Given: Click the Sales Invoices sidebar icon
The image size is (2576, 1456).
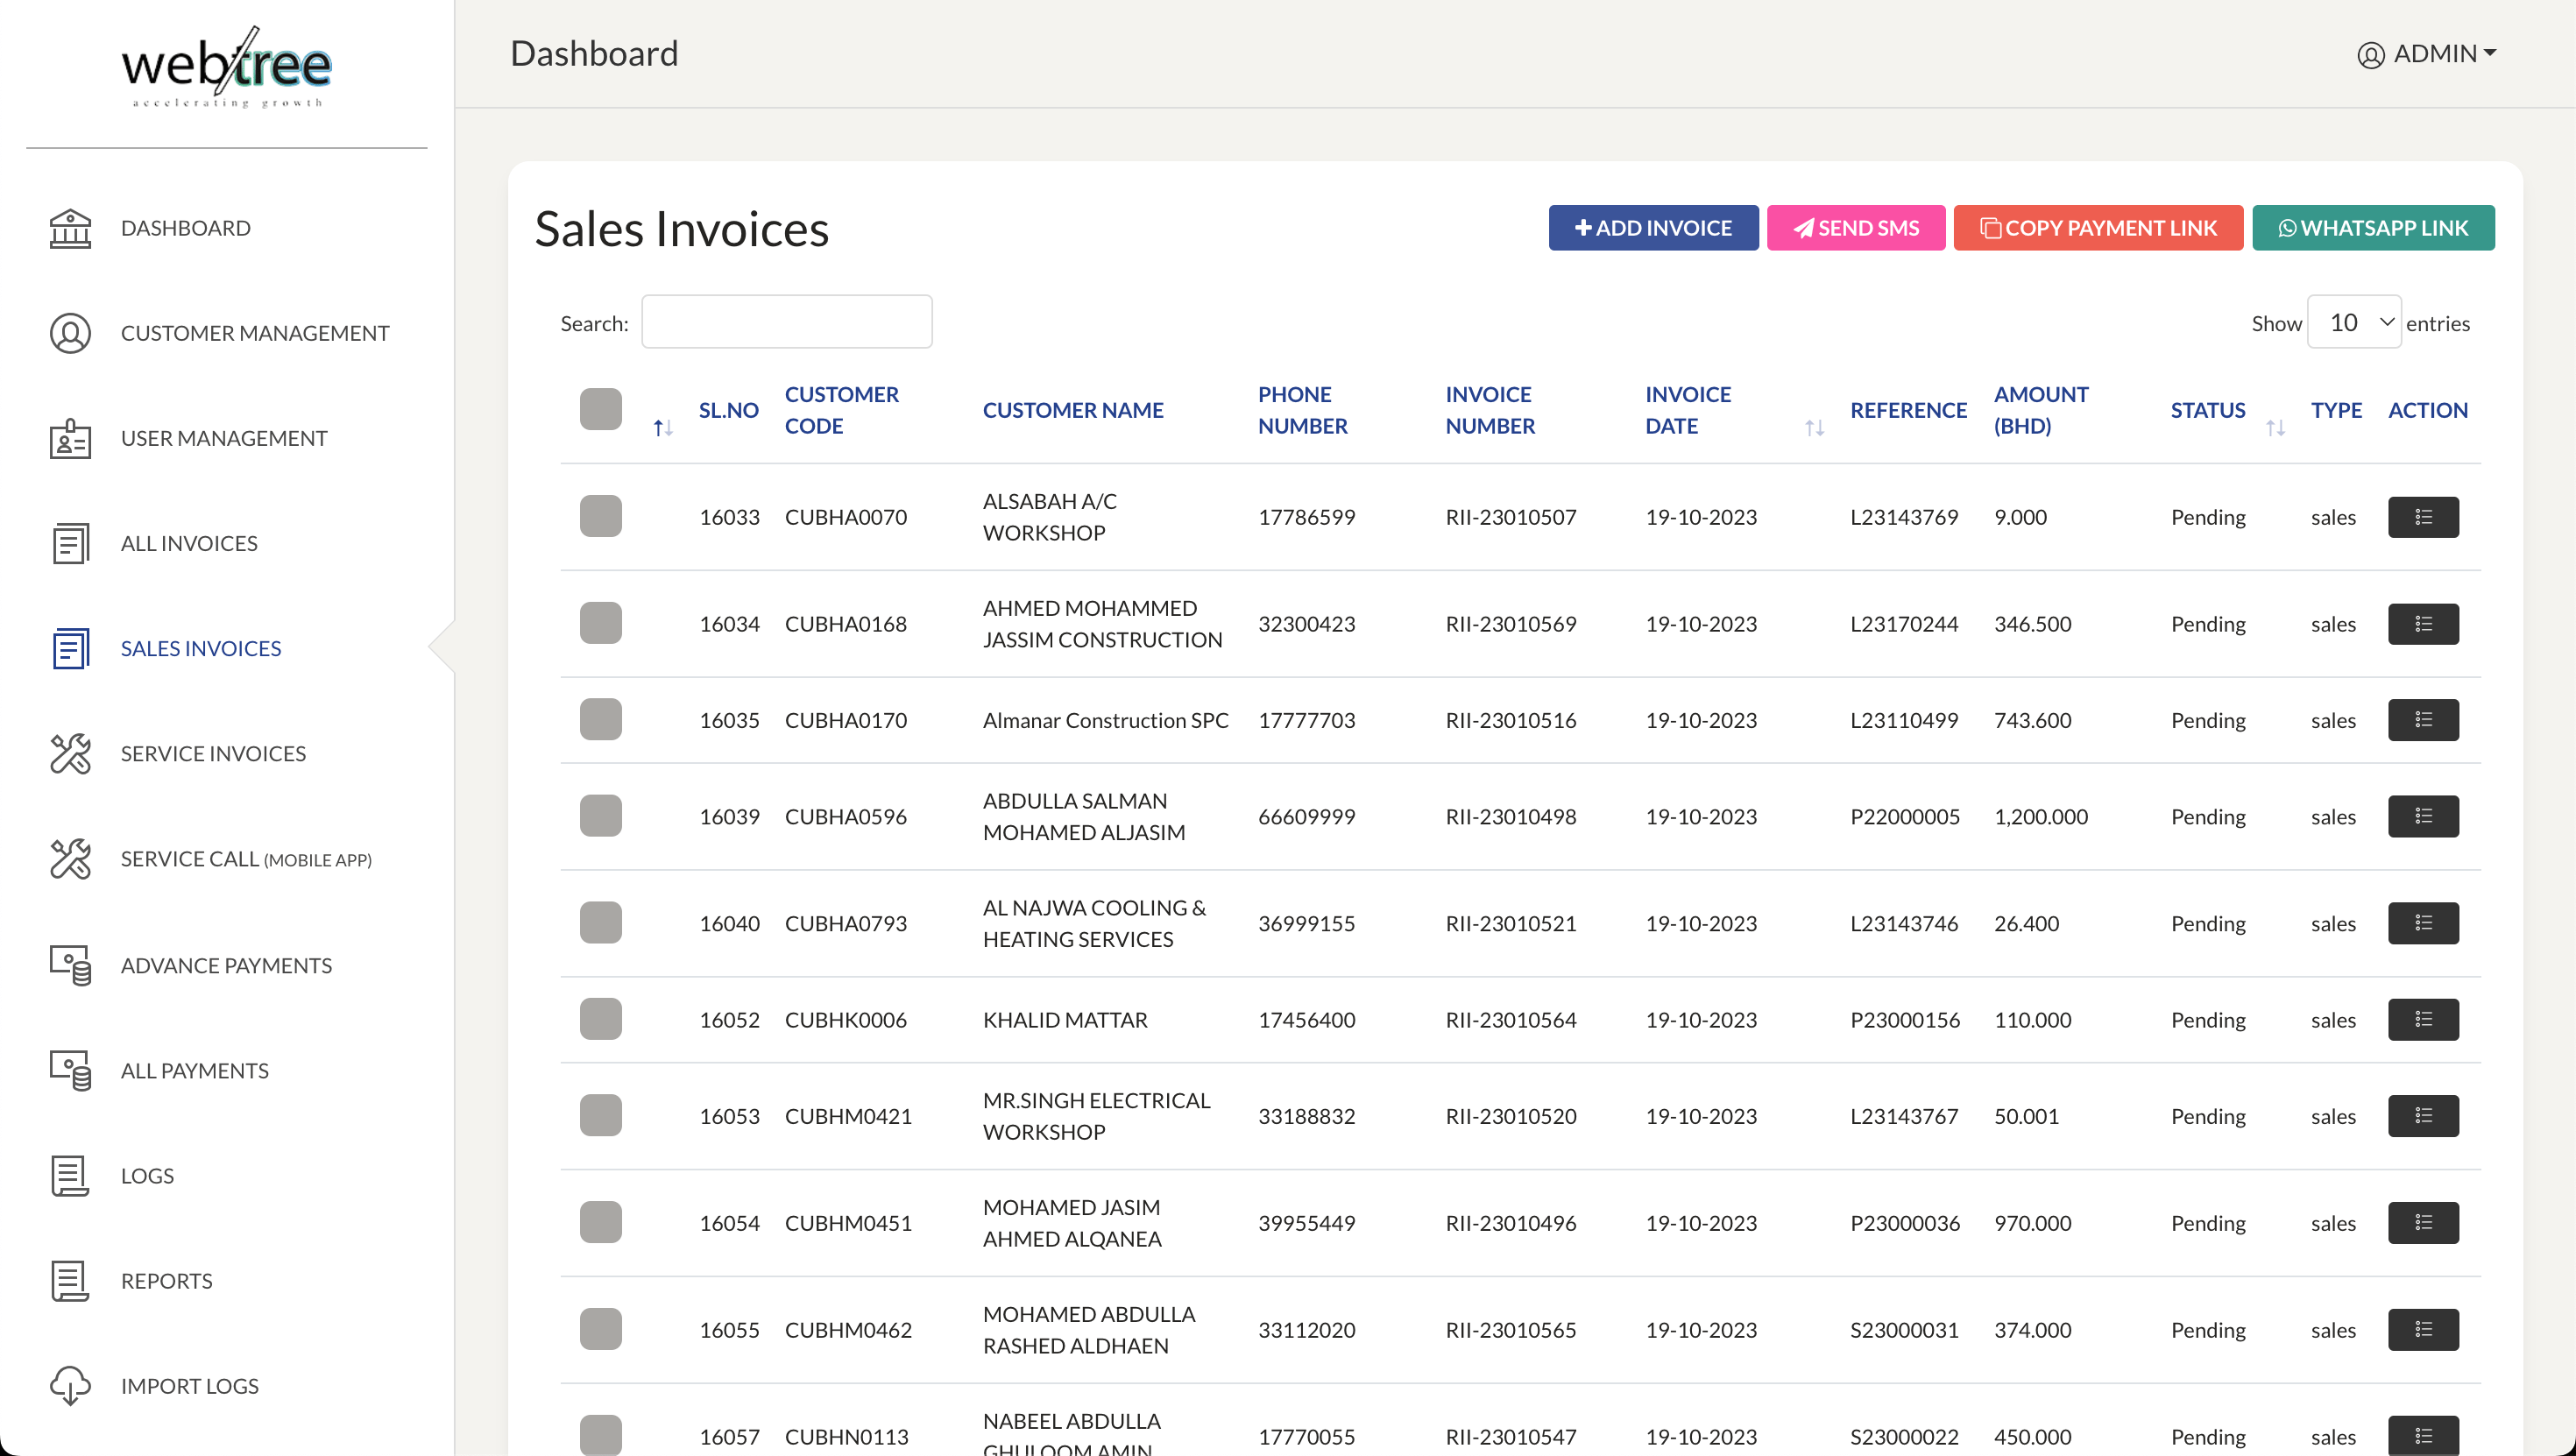Looking at the screenshot, I should [71, 647].
